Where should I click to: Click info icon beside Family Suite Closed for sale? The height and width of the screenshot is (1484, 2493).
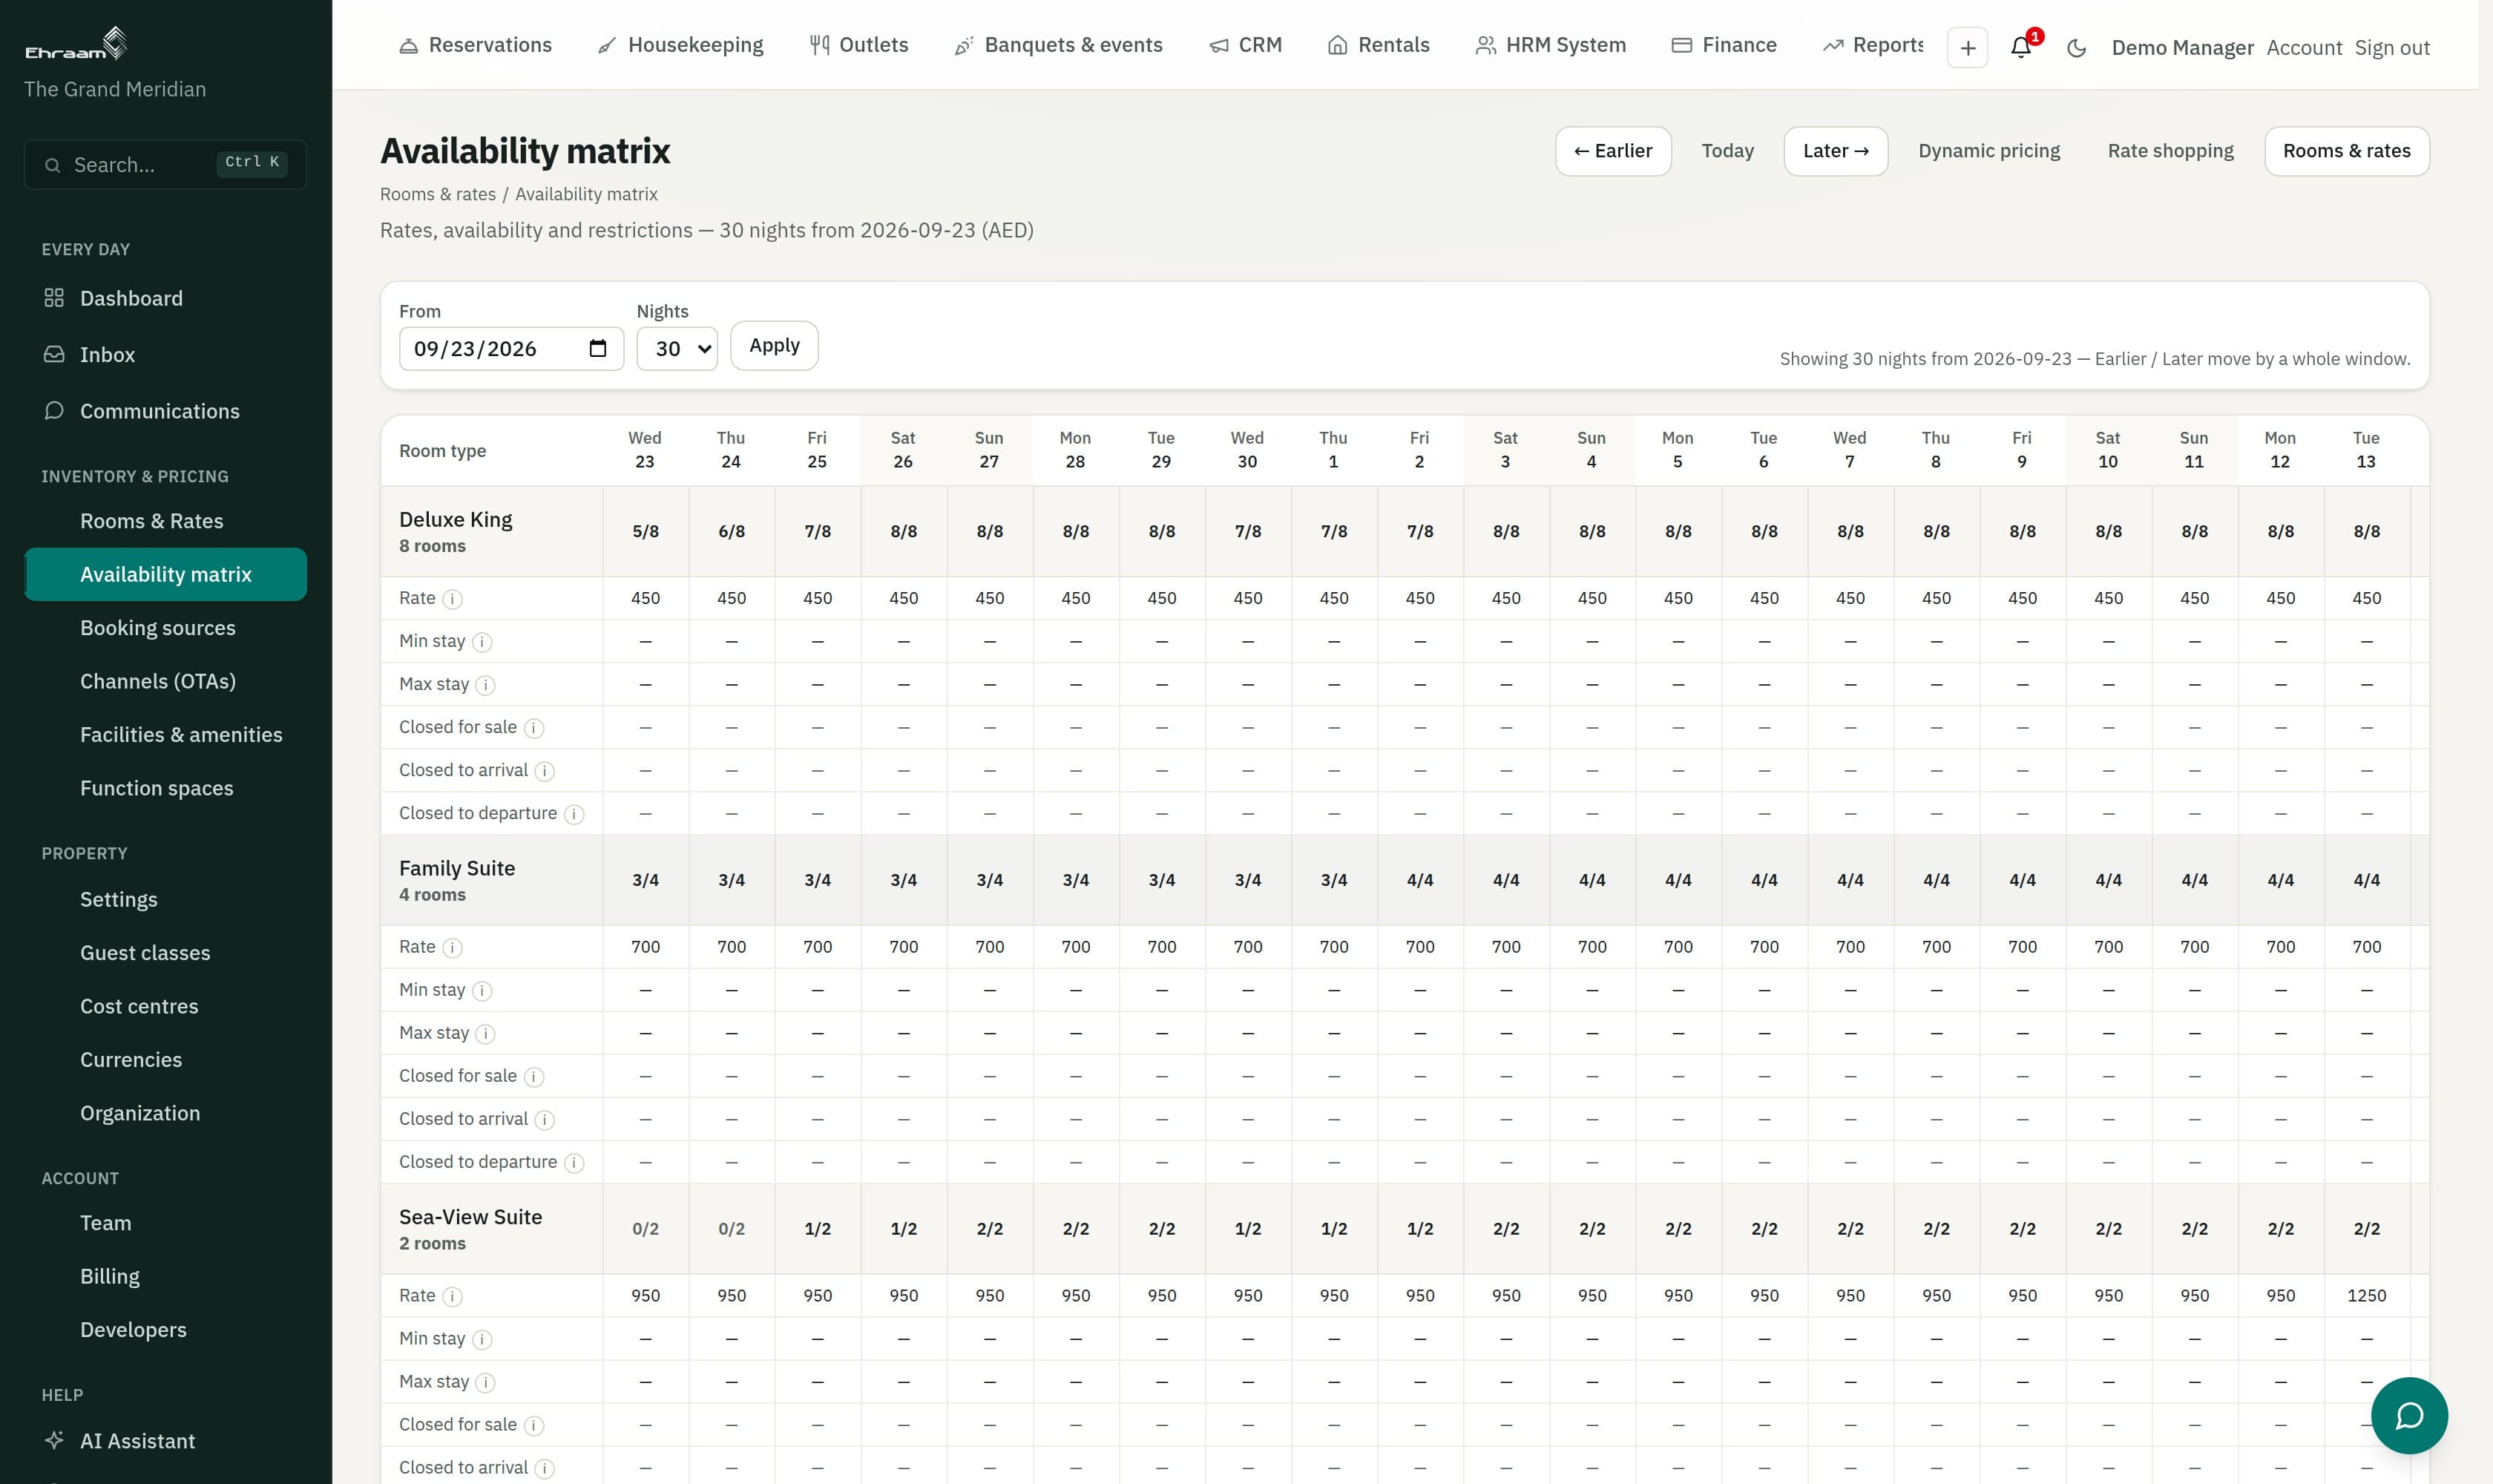(534, 1077)
